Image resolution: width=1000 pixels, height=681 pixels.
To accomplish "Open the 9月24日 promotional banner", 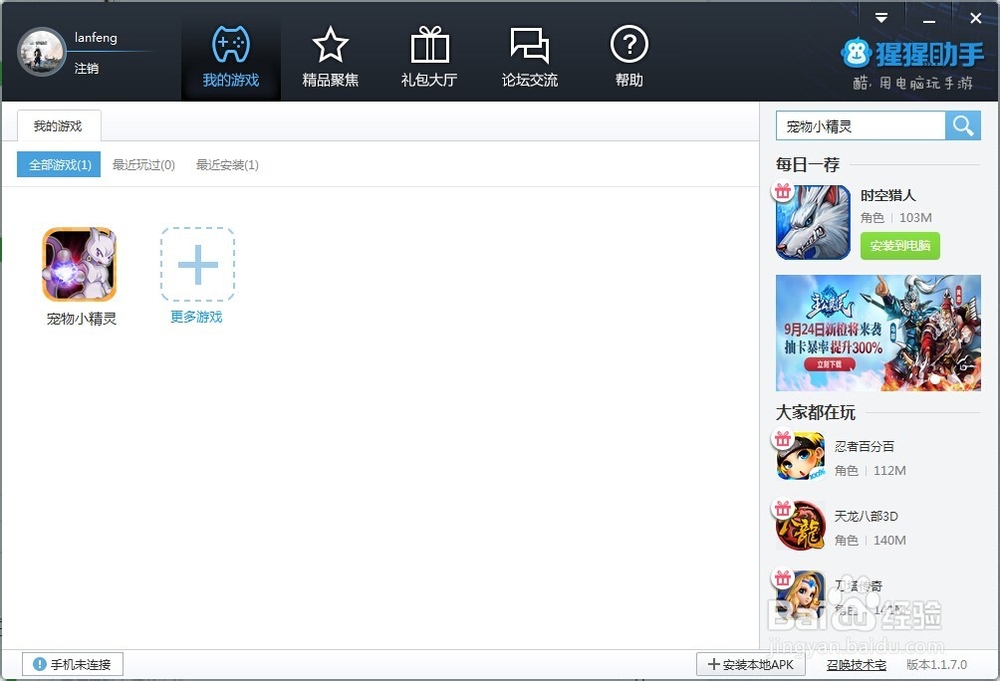I will click(878, 332).
